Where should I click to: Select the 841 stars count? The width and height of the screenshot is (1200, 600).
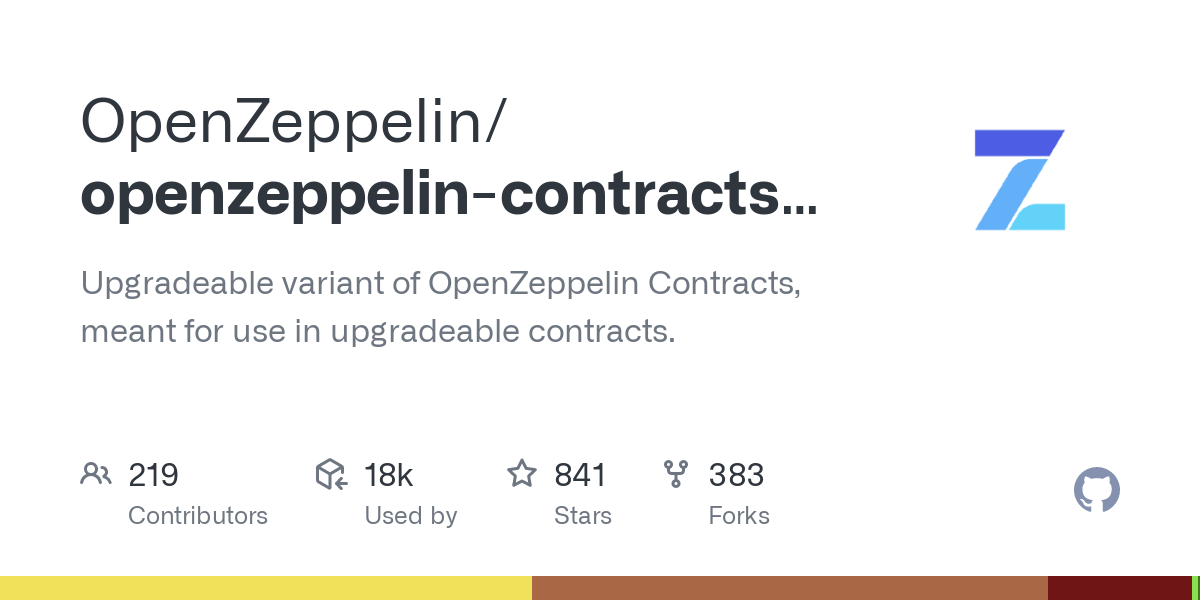581,474
